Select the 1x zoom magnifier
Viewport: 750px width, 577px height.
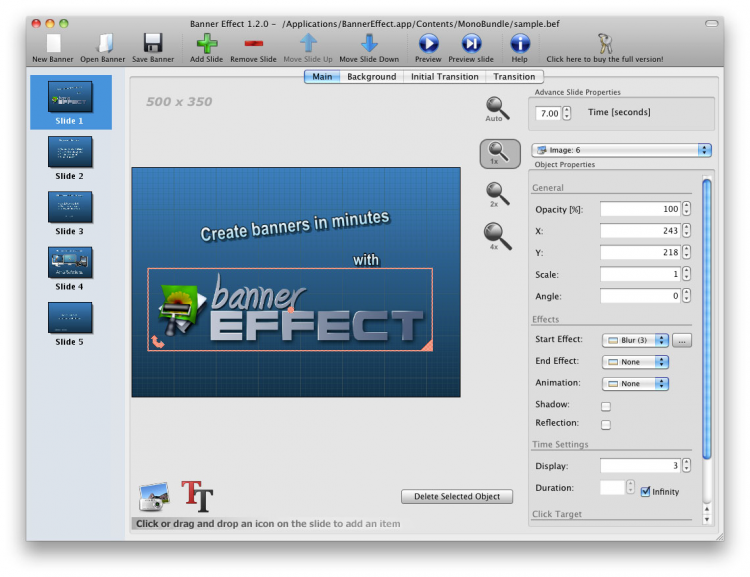point(500,154)
